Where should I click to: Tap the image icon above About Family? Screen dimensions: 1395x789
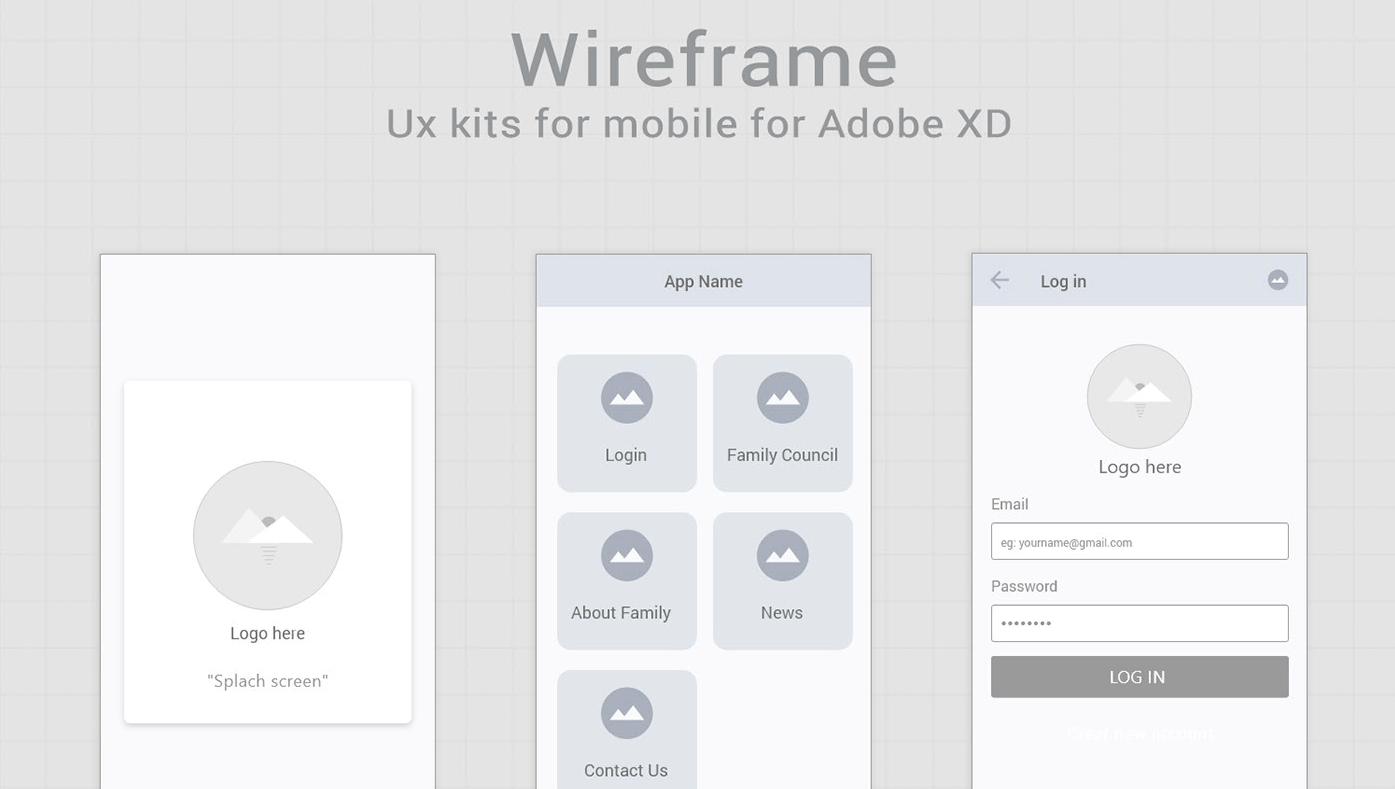[x=627, y=556]
